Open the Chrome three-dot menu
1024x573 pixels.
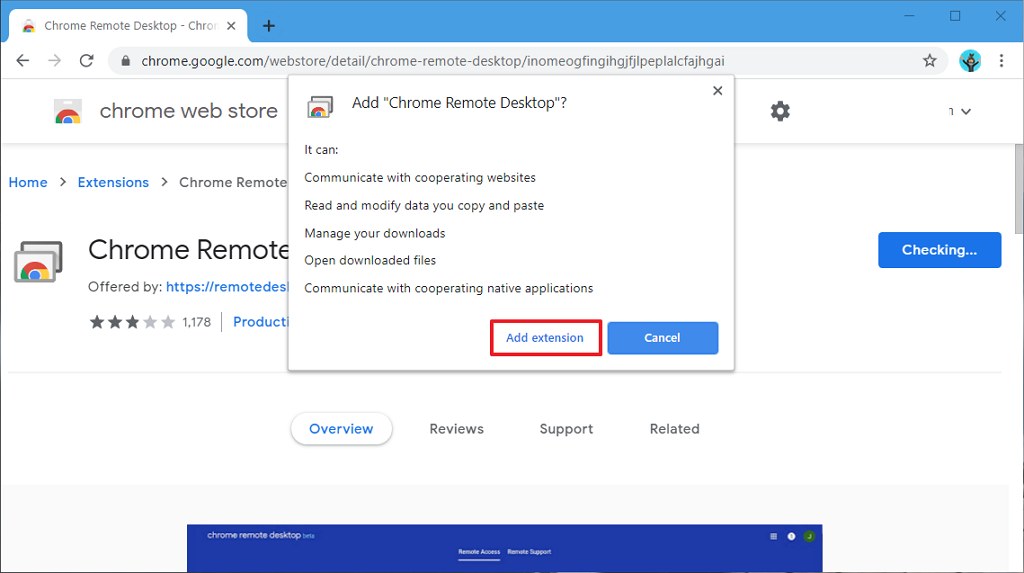[x=1001, y=61]
